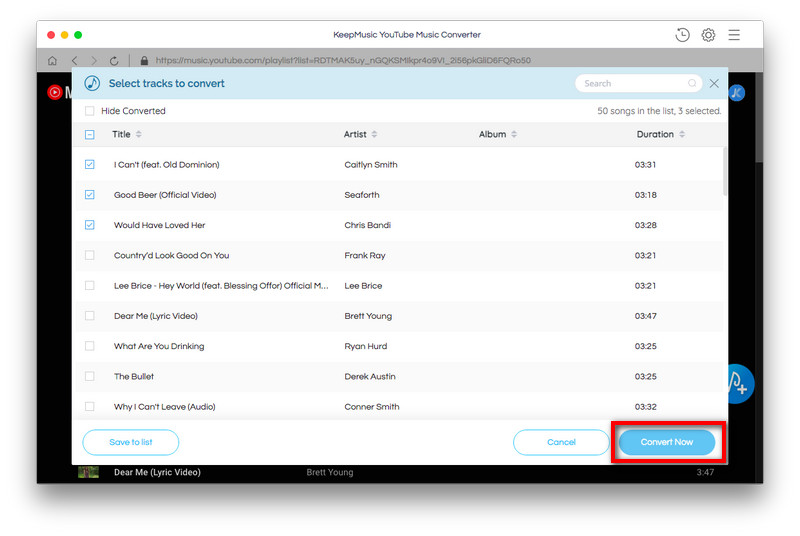Select artist Lee Brice cell
Viewport: 800px width, 536px height.
pos(363,286)
